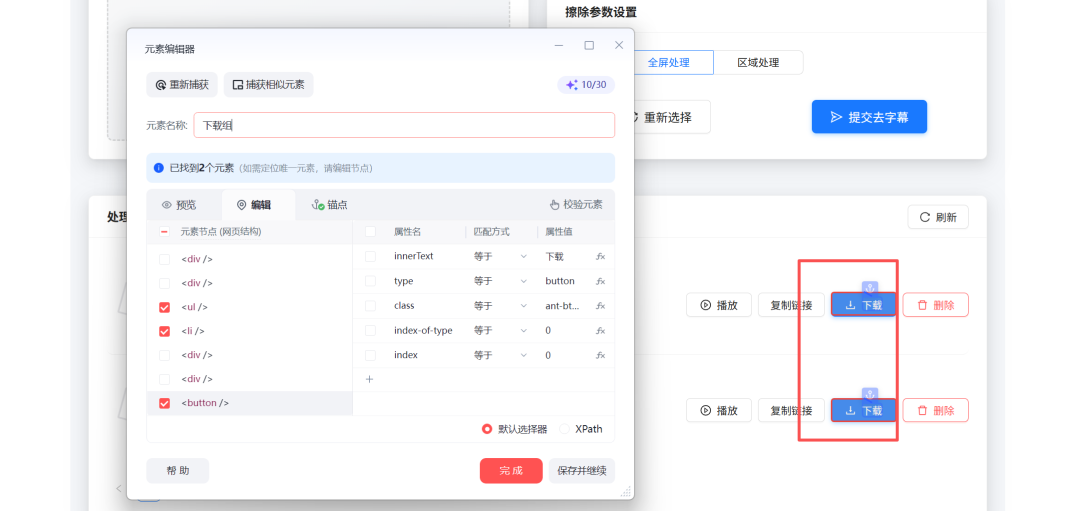Click the 捕获相似元素 button
This screenshot has height=511, width=1080.
[x=268, y=85]
